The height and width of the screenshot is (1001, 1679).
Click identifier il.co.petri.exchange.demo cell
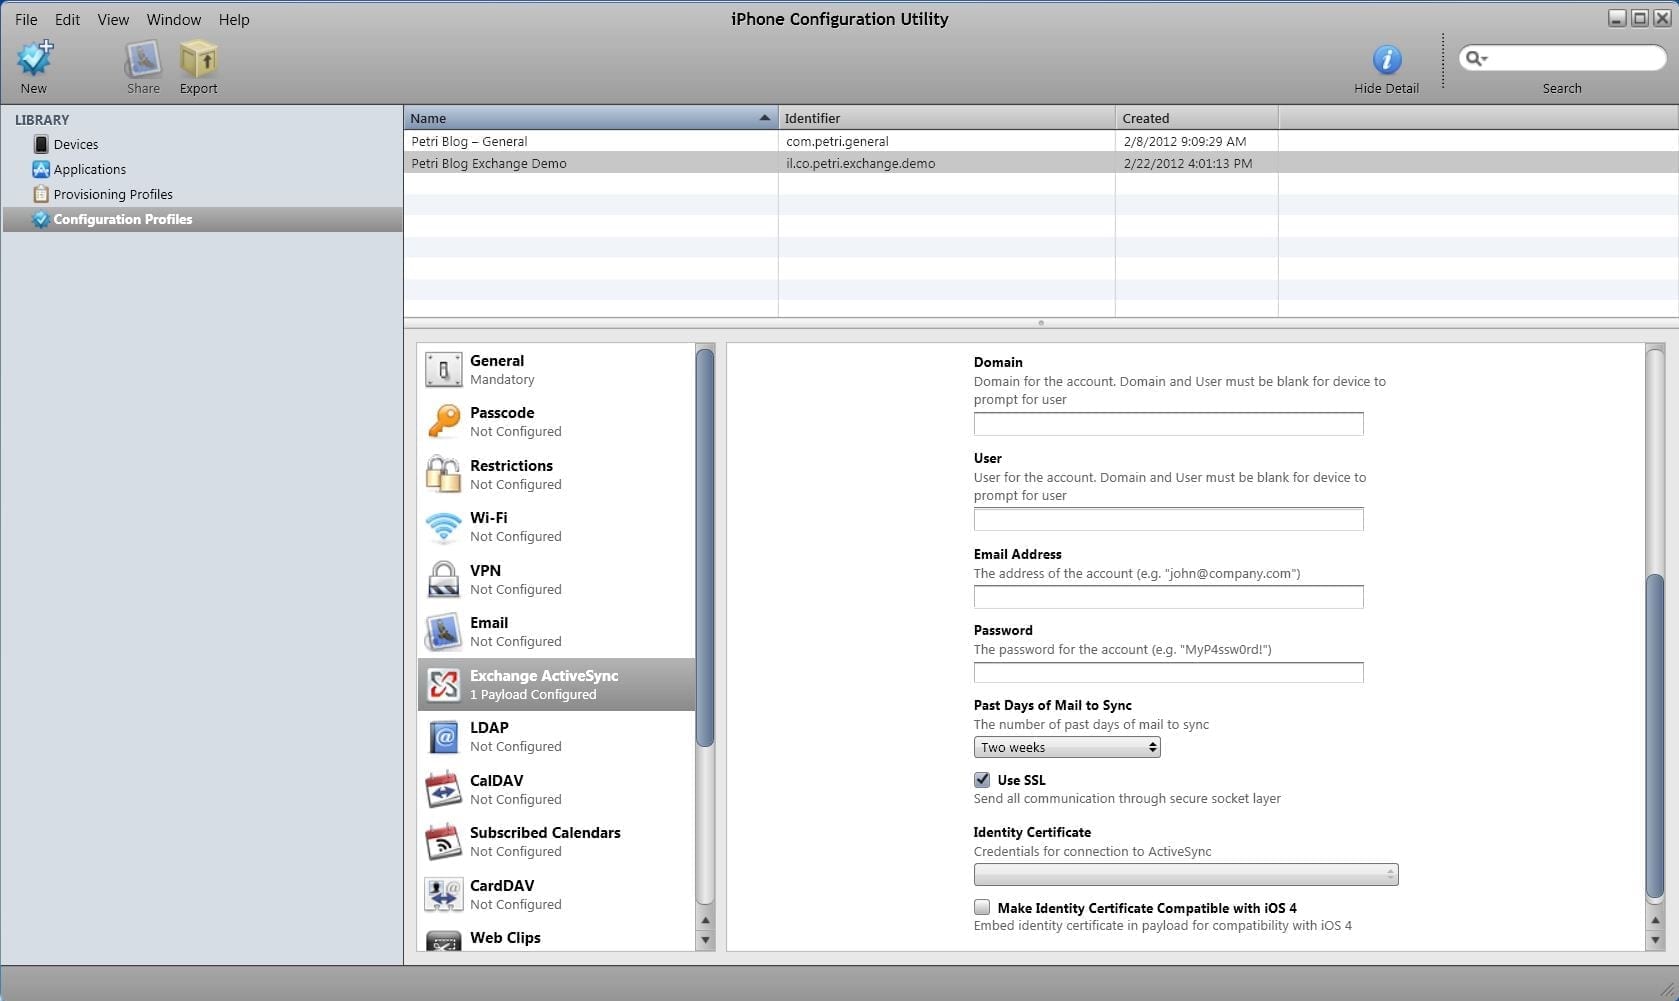point(860,163)
